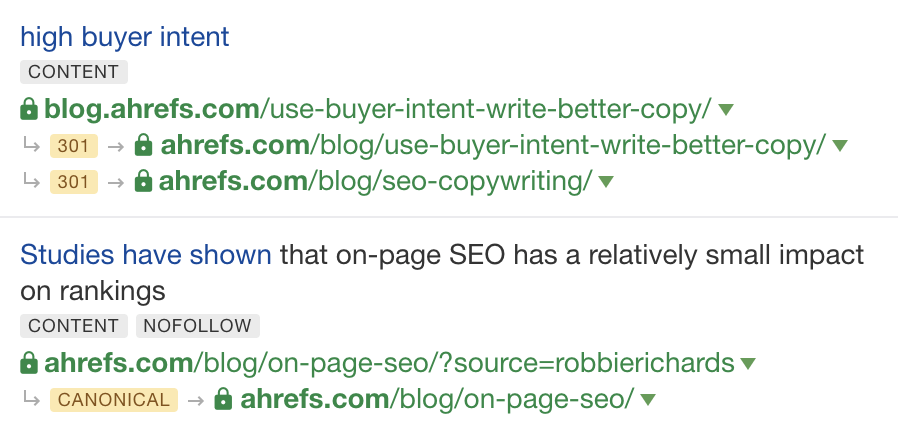Click lock icon before seo-copywriting URL
The image size is (898, 434).
click(143, 182)
